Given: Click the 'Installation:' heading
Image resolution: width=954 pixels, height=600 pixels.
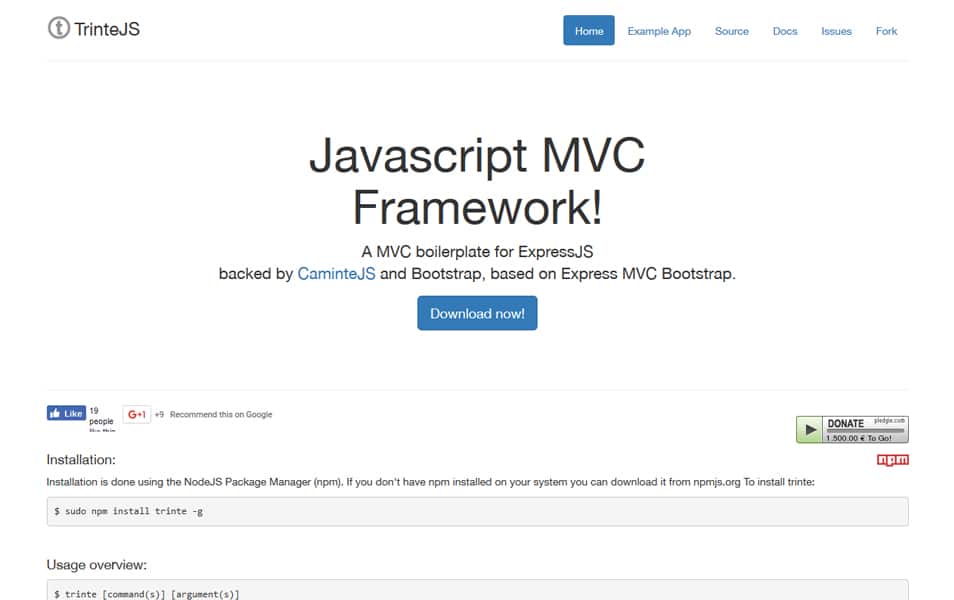Looking at the screenshot, I should (81, 459).
